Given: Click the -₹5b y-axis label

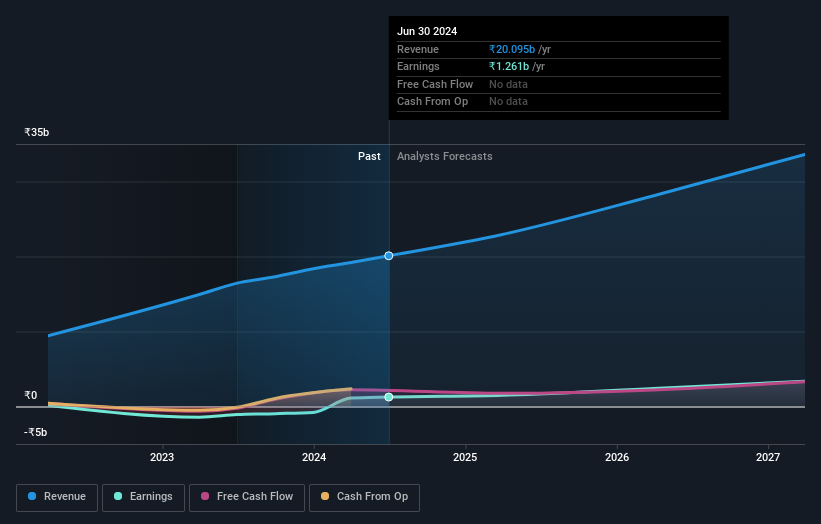Looking at the screenshot, I should click(36, 432).
